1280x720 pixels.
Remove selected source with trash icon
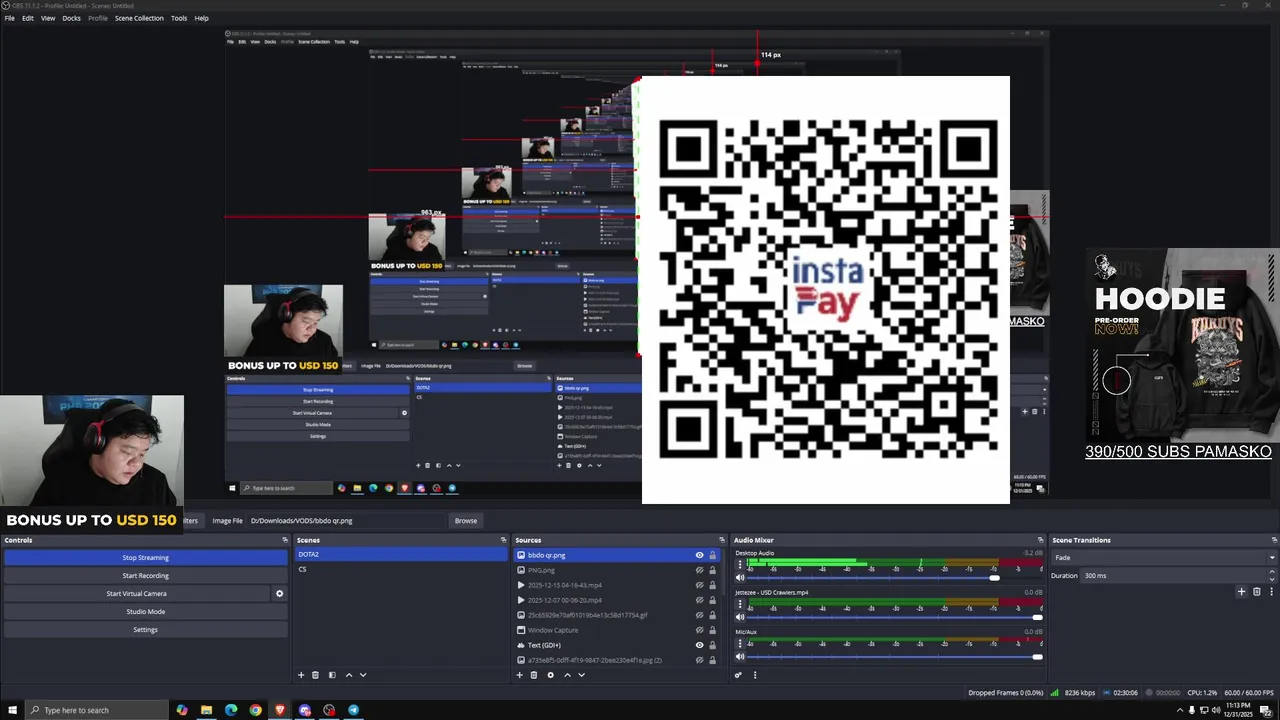(x=534, y=675)
